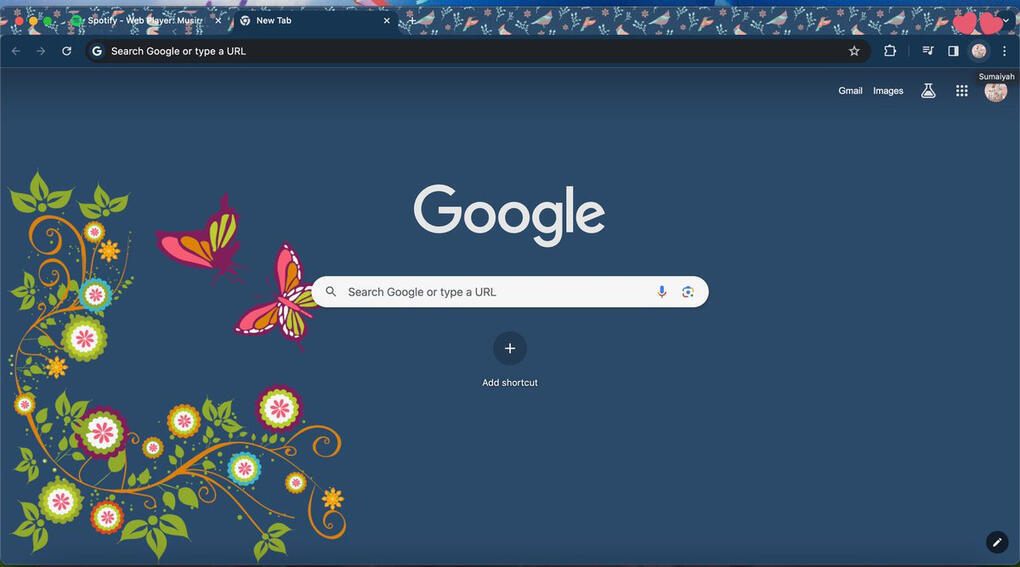Viewport: 1020px width, 567px height.
Task: Open the Google apps grid
Action: click(x=961, y=91)
